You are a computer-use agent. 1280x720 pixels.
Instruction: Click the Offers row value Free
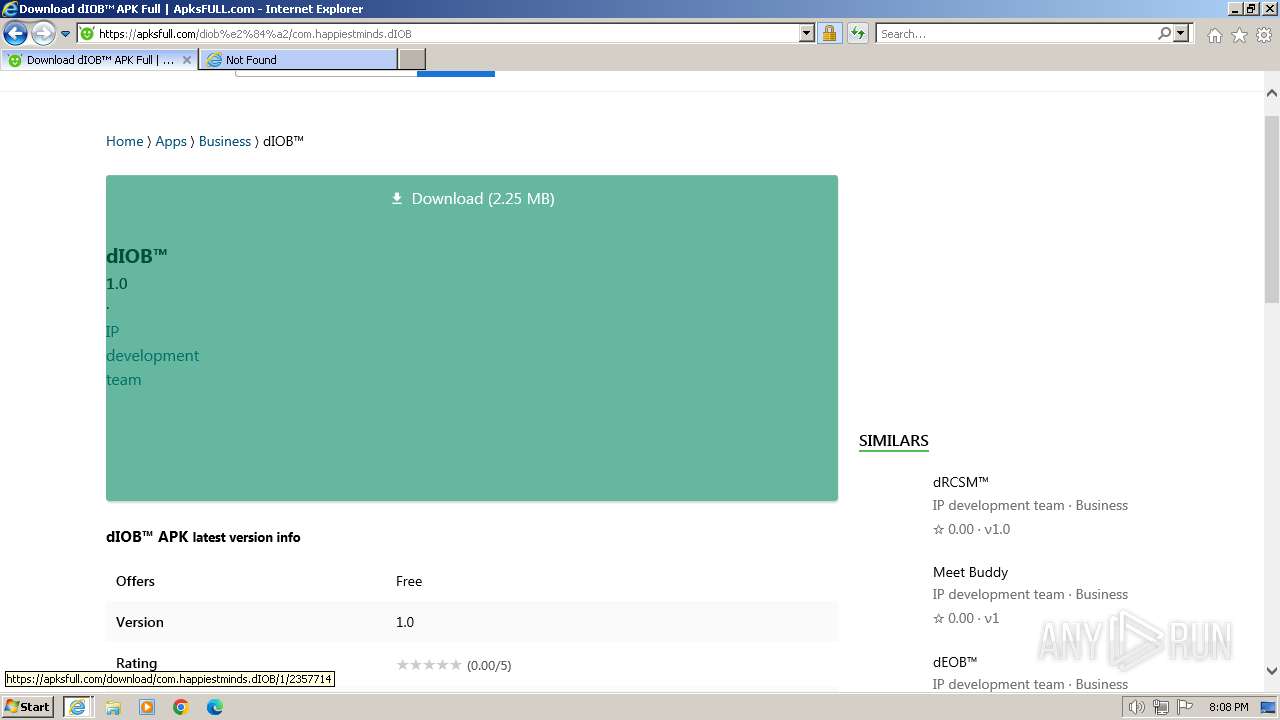tap(409, 581)
